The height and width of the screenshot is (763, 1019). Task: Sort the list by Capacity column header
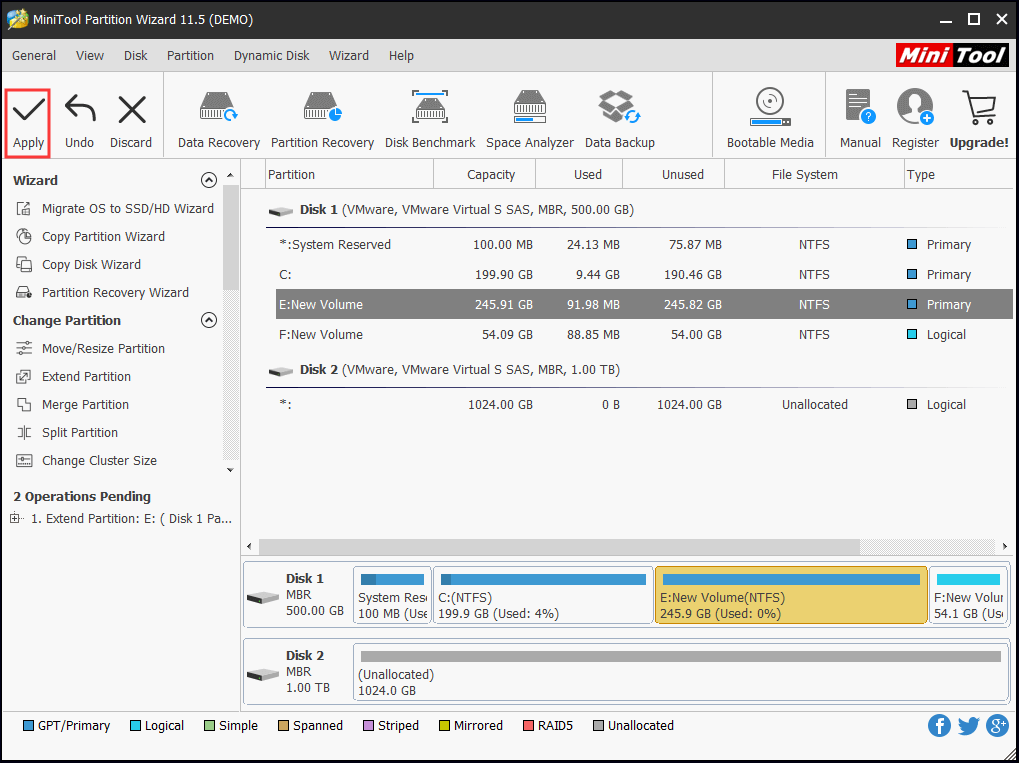tap(490, 175)
